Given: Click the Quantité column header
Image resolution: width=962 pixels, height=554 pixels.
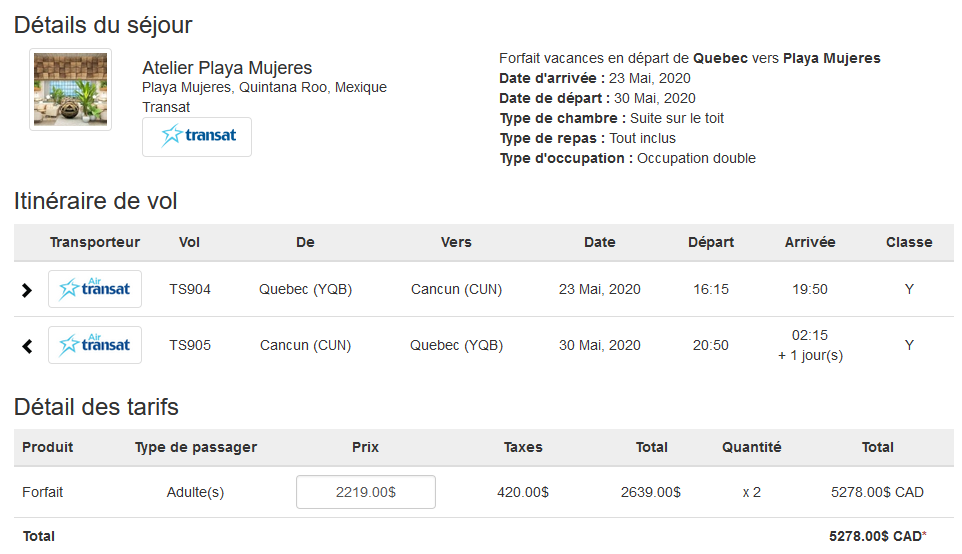Looking at the screenshot, I should pyautogui.click(x=752, y=447).
